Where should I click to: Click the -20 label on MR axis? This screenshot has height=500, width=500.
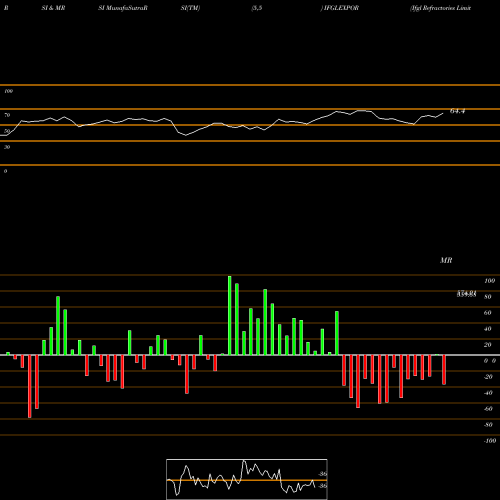coord(488,377)
